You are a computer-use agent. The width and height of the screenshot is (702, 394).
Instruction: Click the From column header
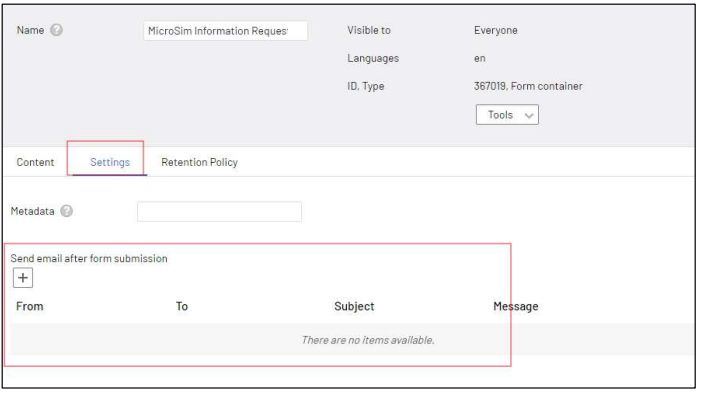[30, 306]
